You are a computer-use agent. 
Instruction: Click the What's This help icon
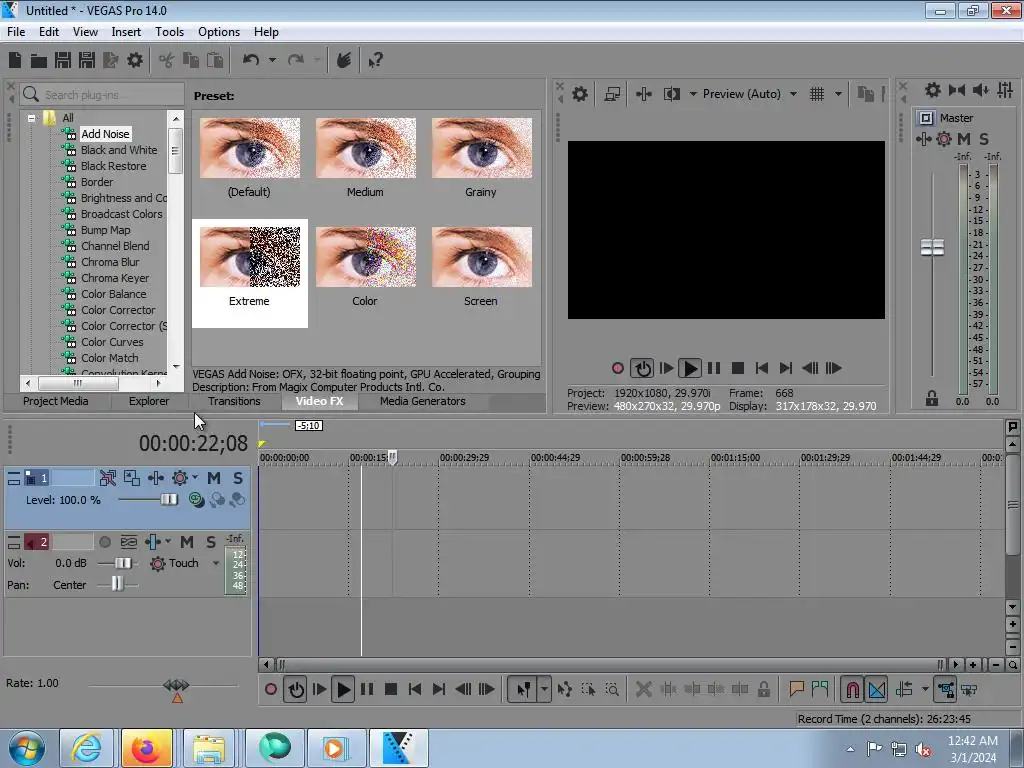click(x=376, y=61)
